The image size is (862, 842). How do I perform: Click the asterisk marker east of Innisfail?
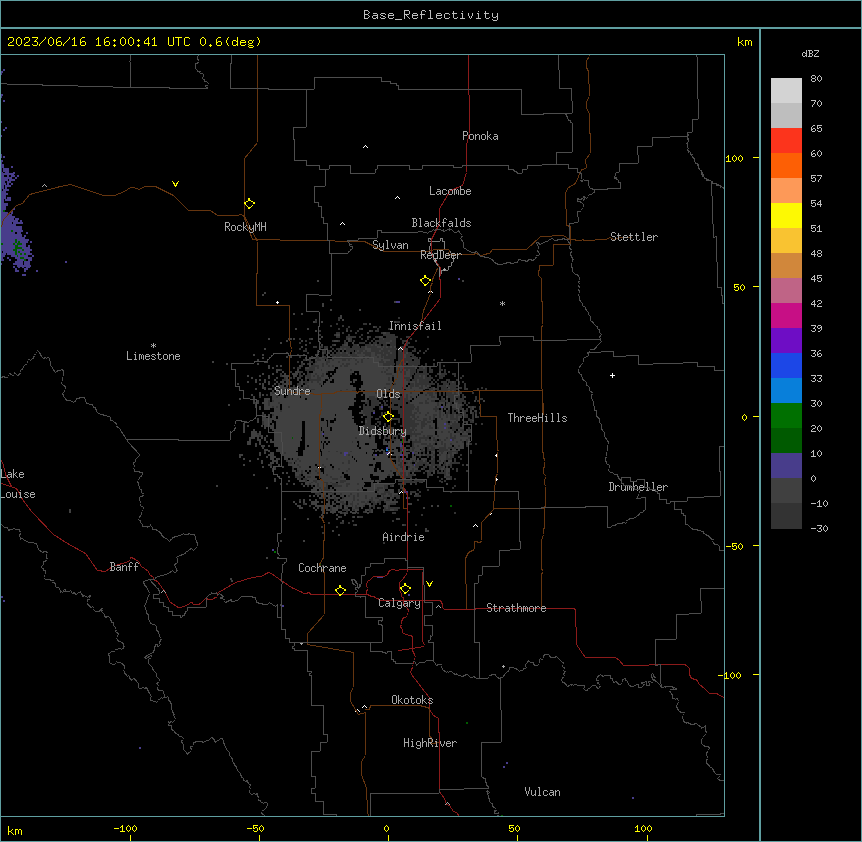pos(502,303)
